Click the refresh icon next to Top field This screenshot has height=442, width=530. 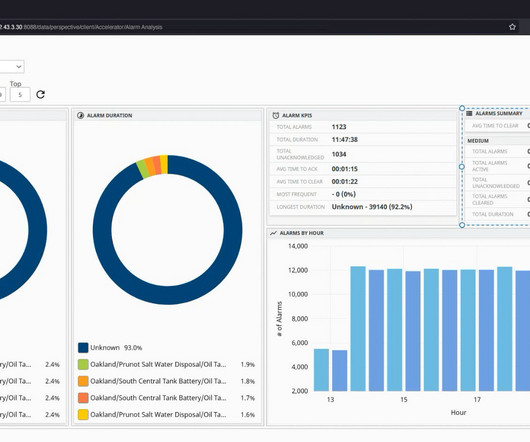pos(41,95)
